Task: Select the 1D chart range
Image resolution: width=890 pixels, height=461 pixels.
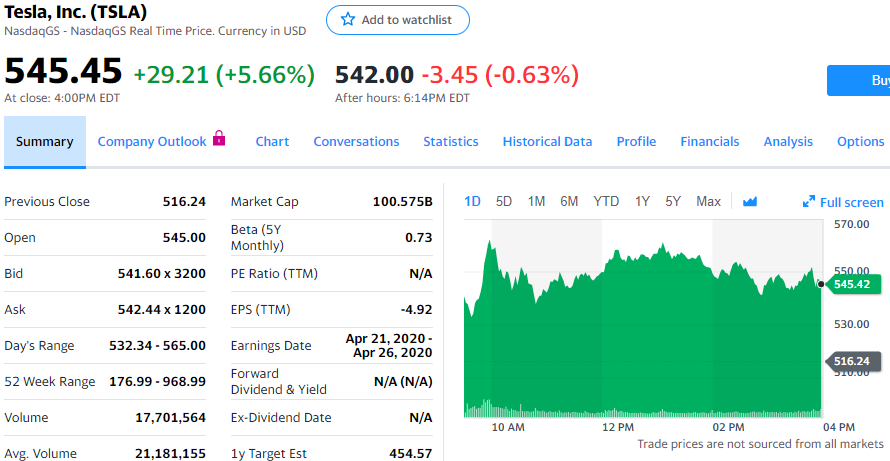Action: point(473,202)
